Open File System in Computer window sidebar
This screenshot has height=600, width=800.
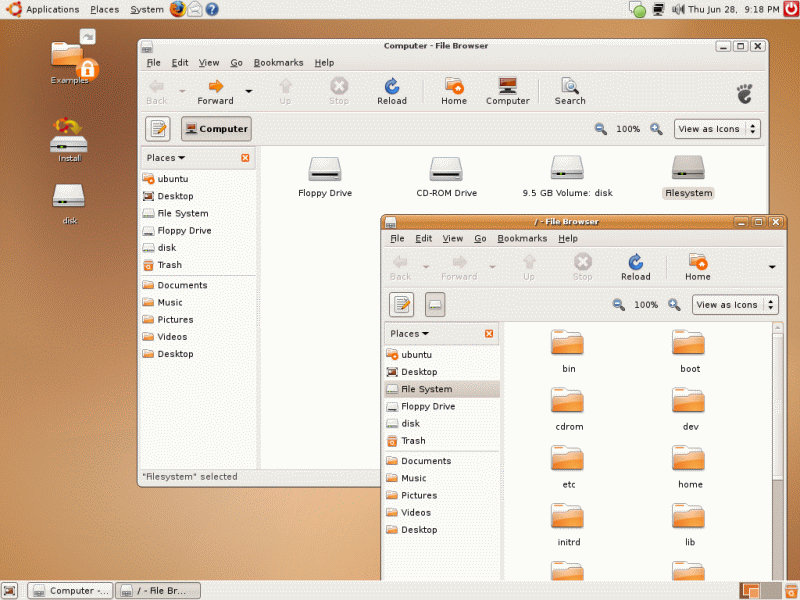click(x=198, y=213)
